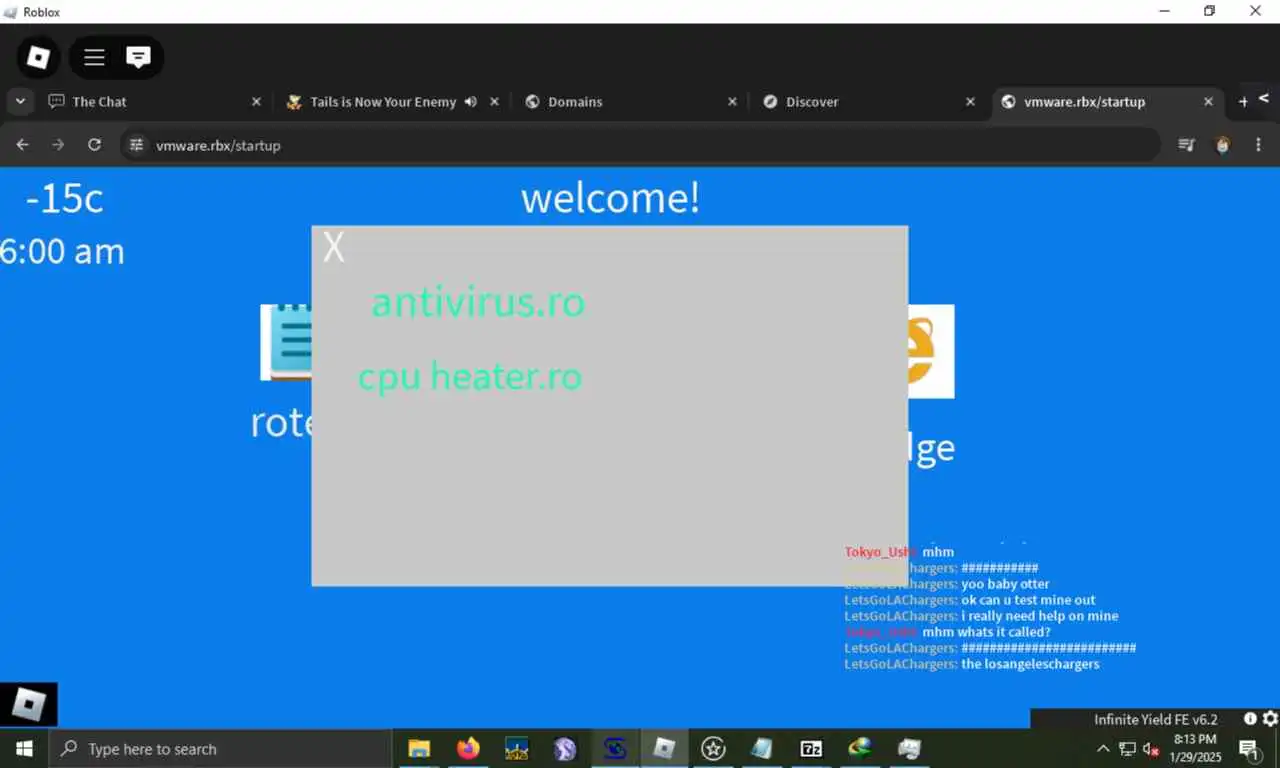Open the printer-like app taskbar icon
1280x768 pixels.
click(909, 748)
